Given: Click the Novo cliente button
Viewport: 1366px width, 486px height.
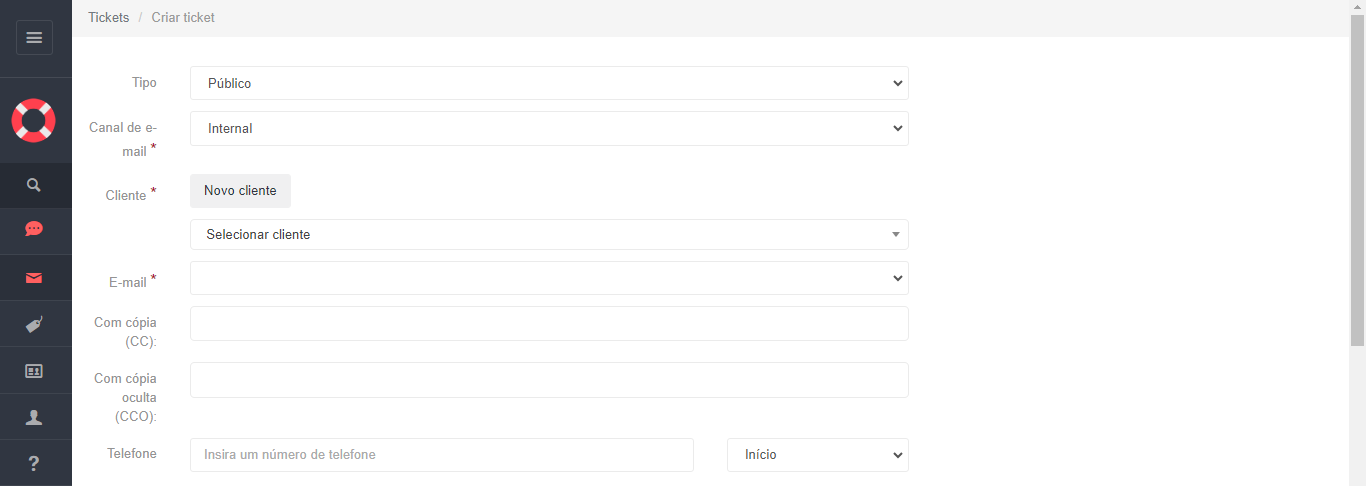Looking at the screenshot, I should point(240,190).
